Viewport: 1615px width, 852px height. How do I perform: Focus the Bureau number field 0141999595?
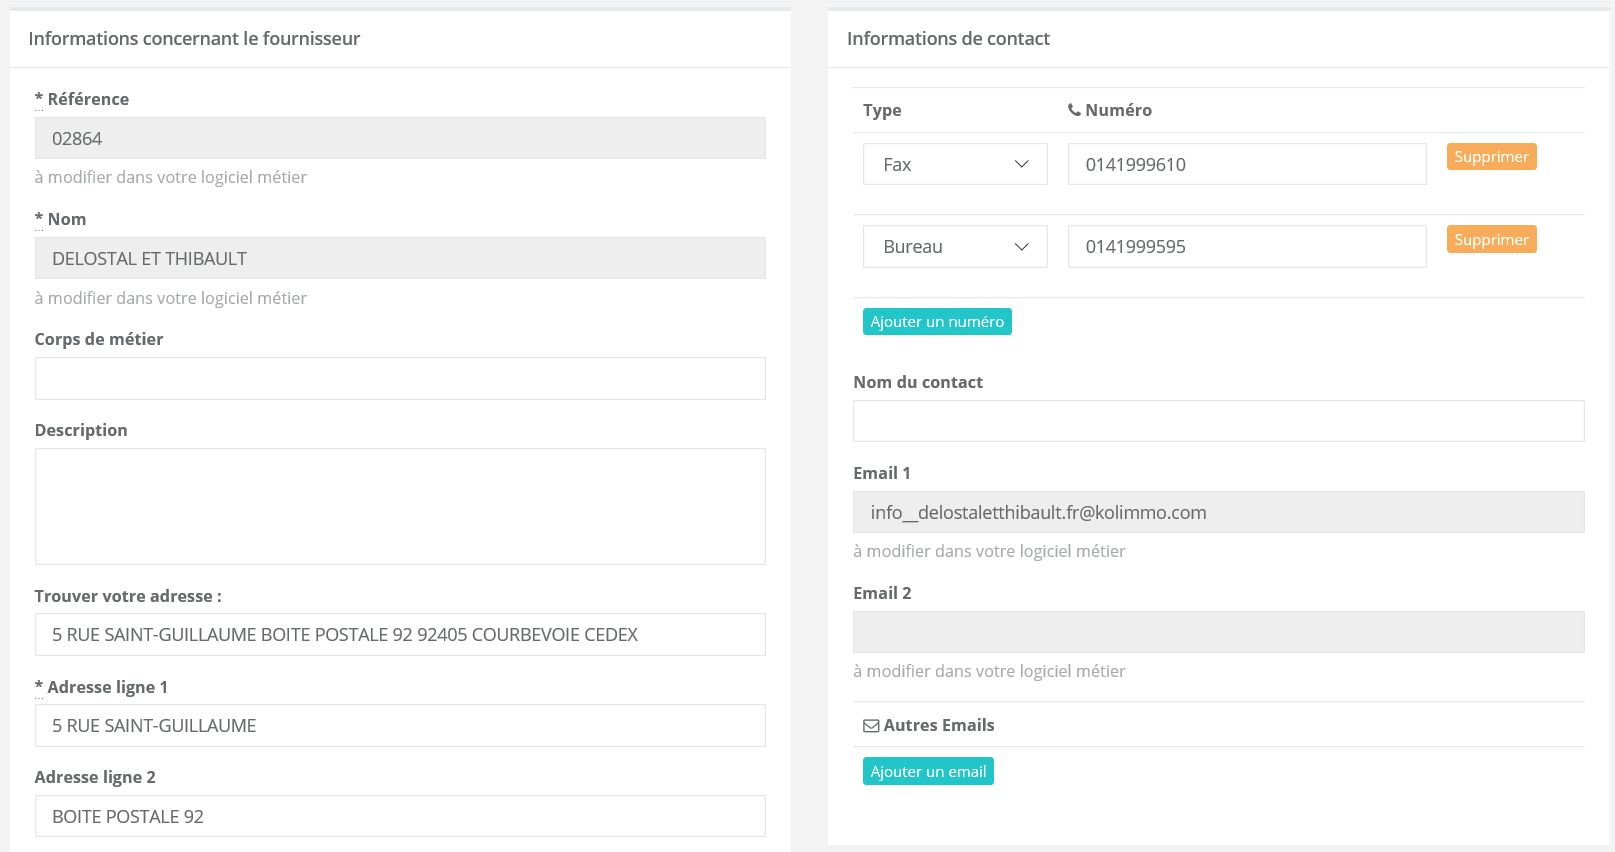pyautogui.click(x=1247, y=246)
